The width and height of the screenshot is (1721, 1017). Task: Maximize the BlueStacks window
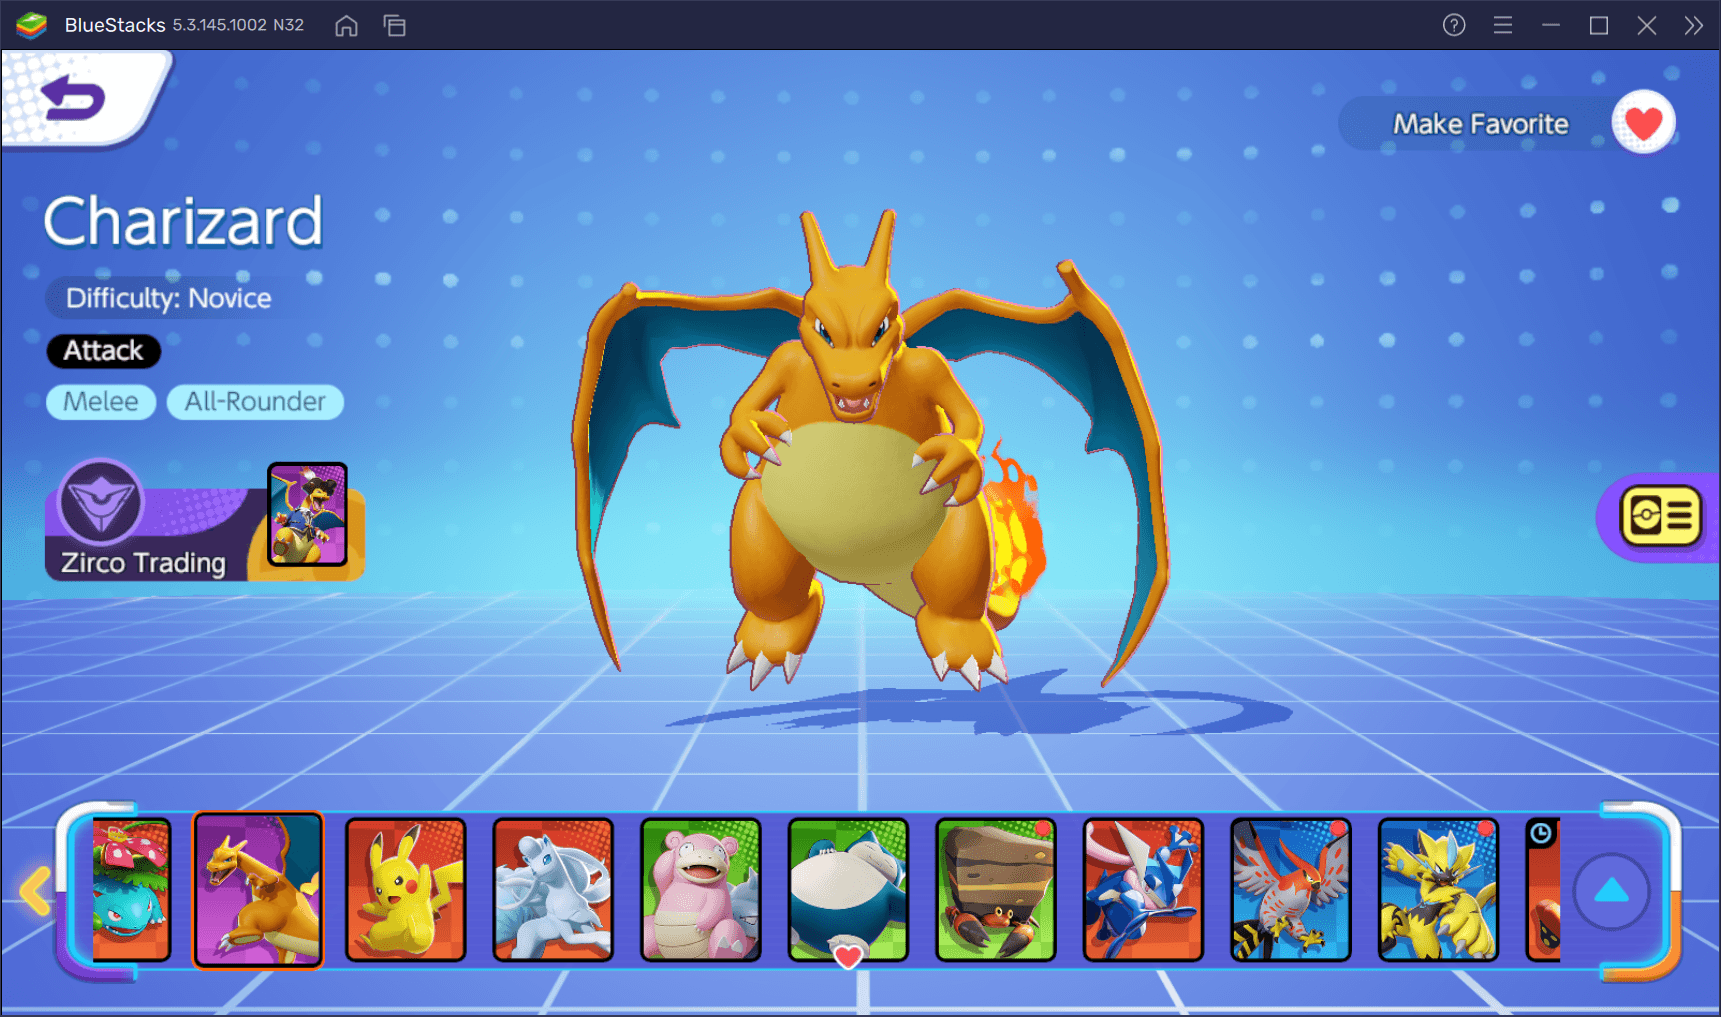(x=1599, y=25)
